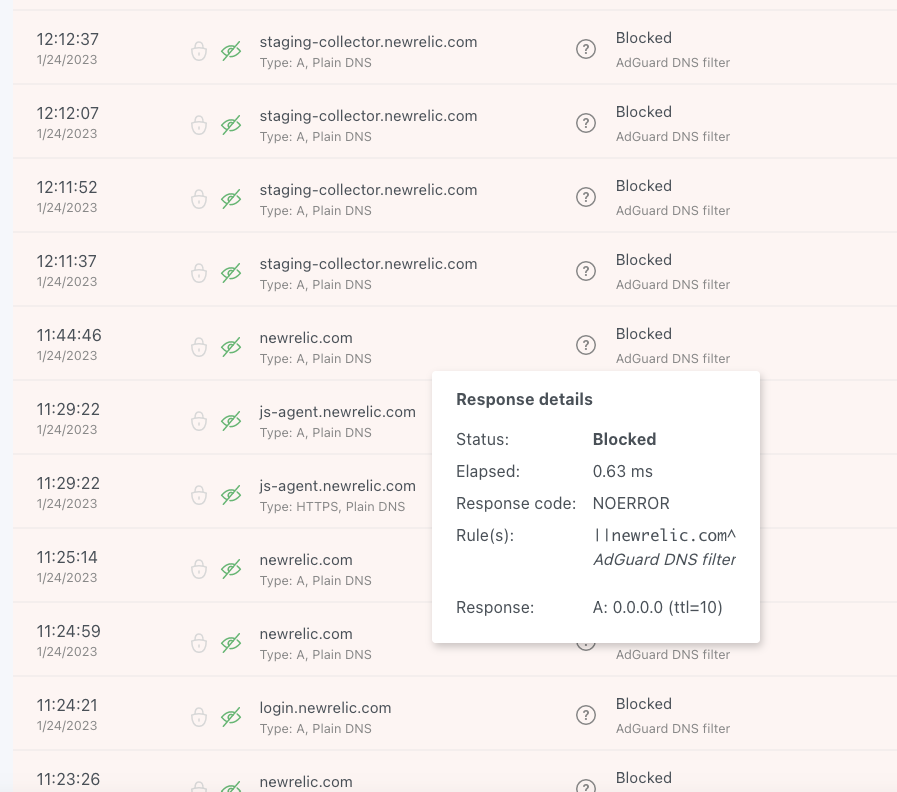Click the question mark icon next to the top Blocked status
The width and height of the screenshot is (897, 792).
pyautogui.click(x=586, y=49)
